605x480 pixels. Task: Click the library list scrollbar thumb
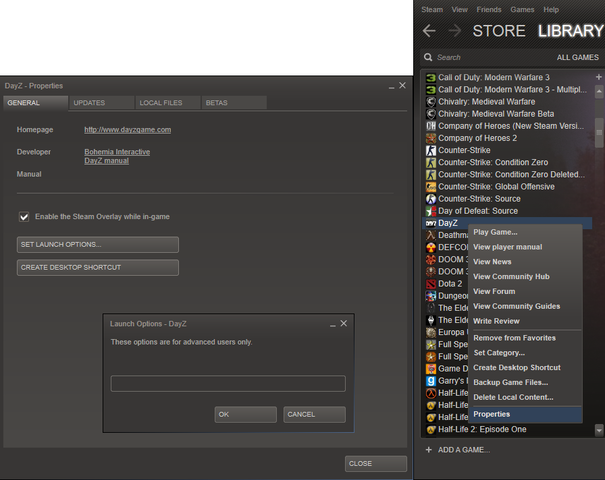(x=599, y=133)
